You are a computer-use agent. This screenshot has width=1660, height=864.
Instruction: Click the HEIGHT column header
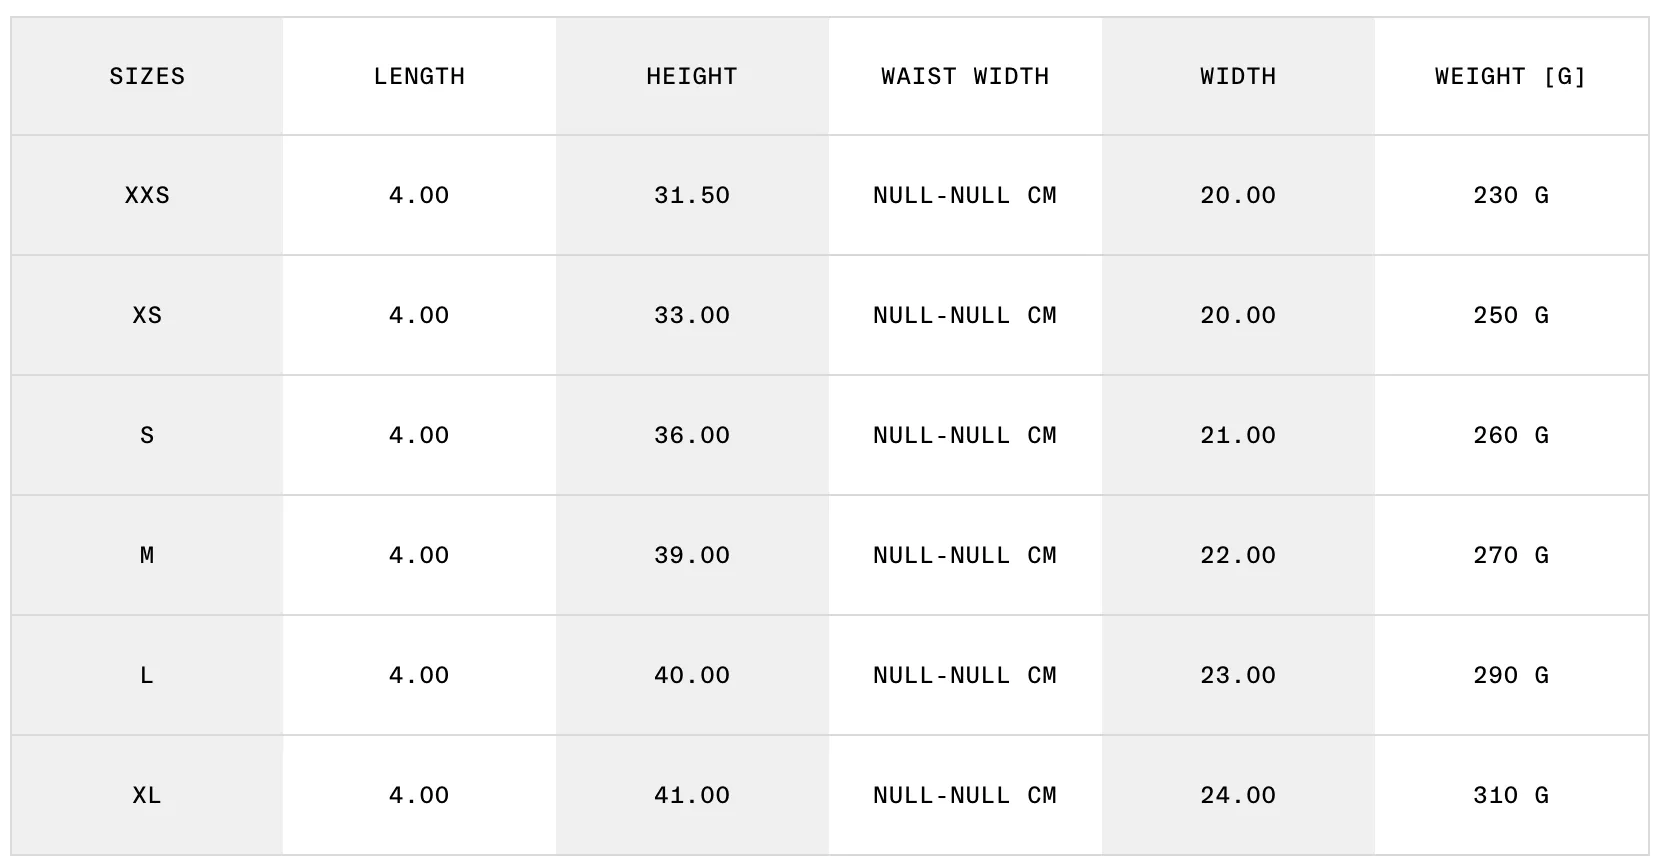click(x=692, y=76)
